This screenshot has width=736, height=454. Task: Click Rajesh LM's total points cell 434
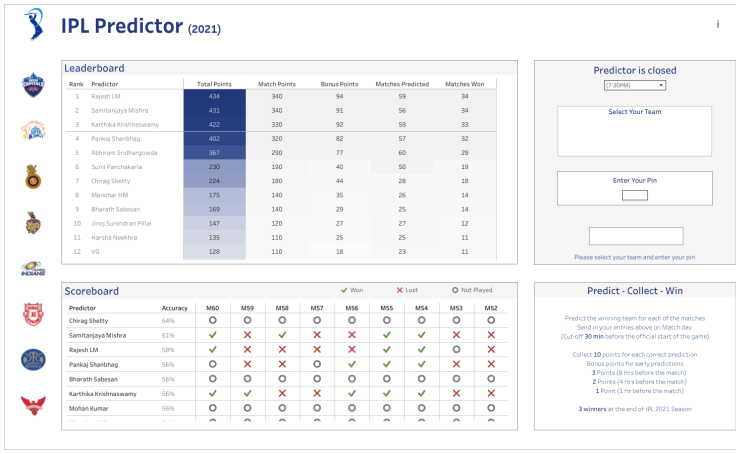click(x=215, y=96)
